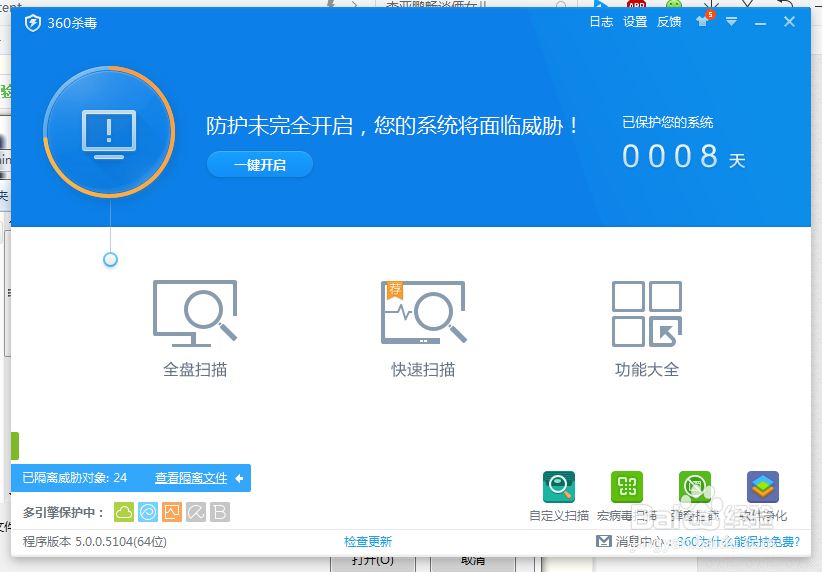
Task: Open 自定义扫描 custom scan
Action: click(559, 496)
